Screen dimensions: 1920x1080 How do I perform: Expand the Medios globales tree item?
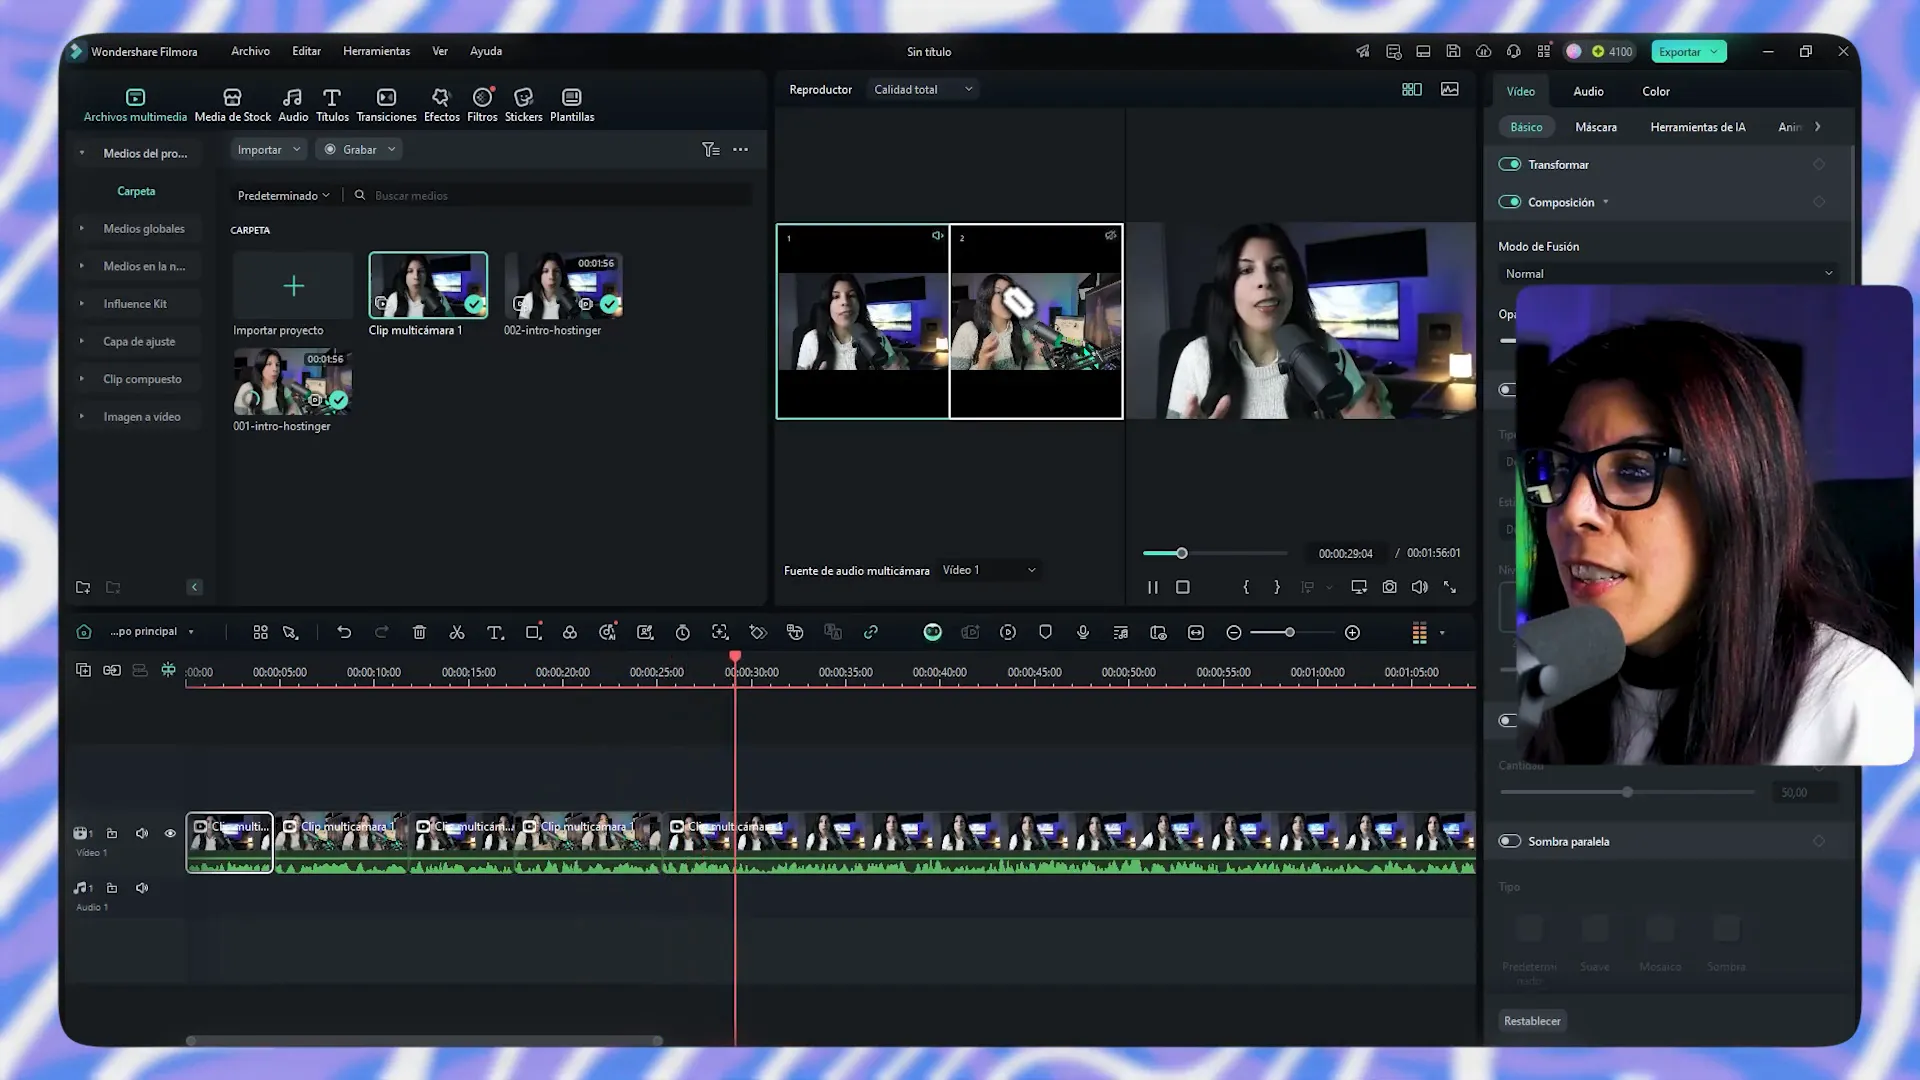coord(82,228)
